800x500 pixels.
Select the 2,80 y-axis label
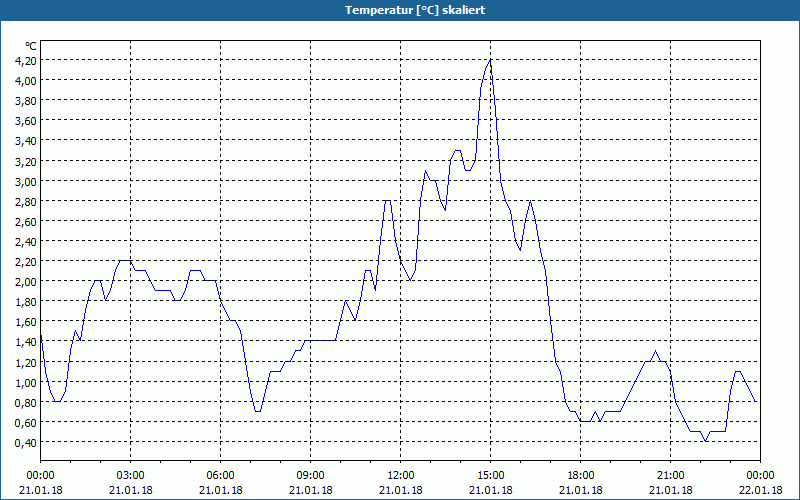(x=26, y=202)
